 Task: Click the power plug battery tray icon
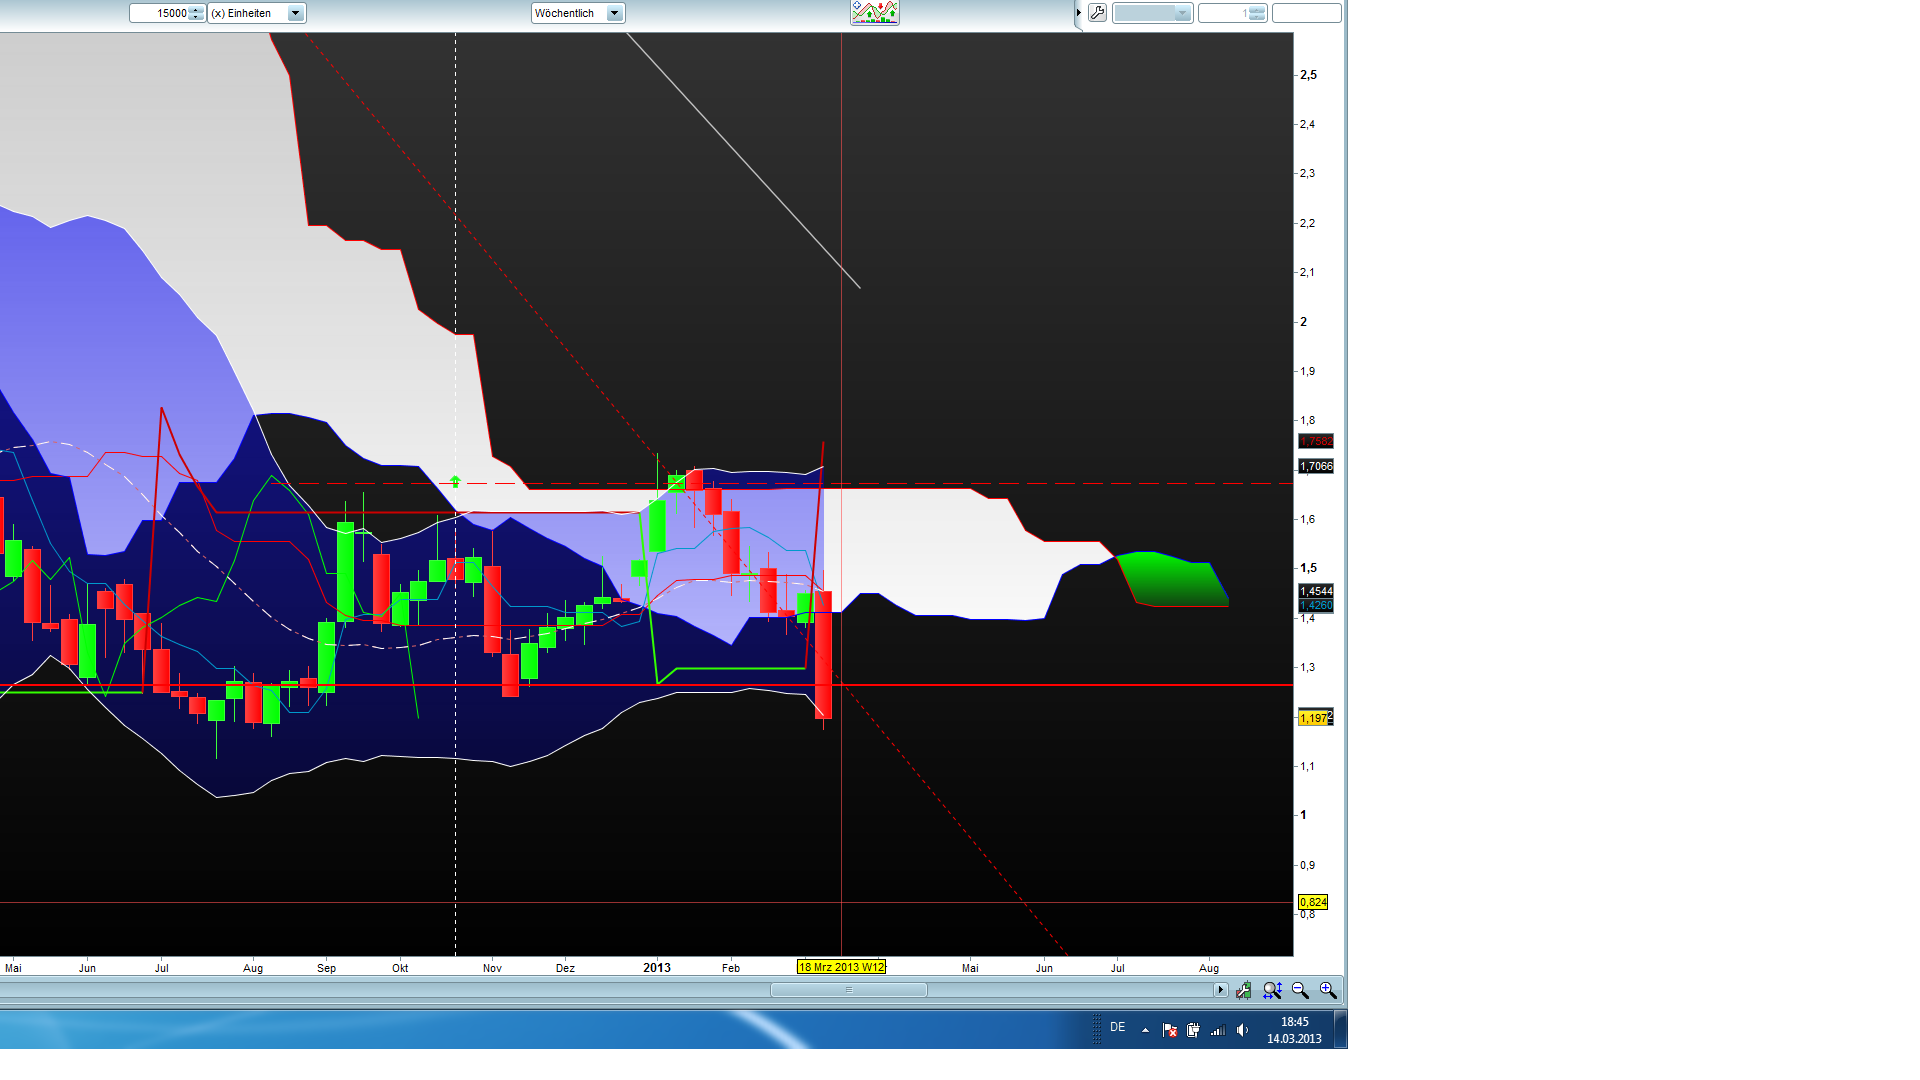tap(1193, 1030)
